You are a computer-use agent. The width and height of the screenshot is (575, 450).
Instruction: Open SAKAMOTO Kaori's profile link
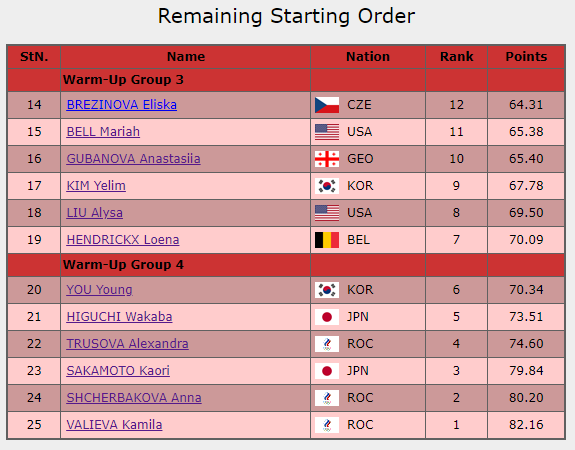tap(118, 371)
